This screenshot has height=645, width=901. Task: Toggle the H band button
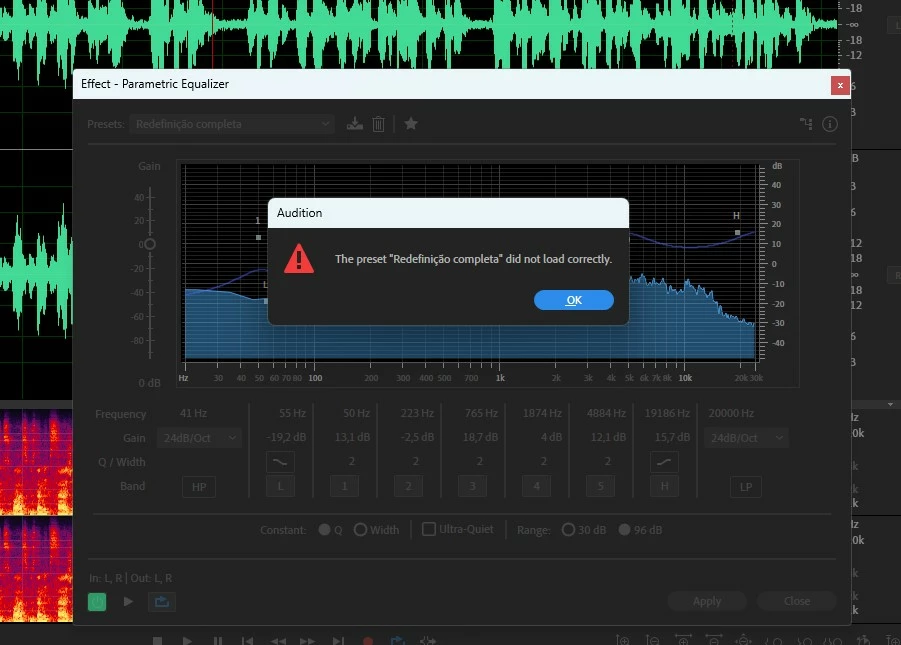[664, 486]
